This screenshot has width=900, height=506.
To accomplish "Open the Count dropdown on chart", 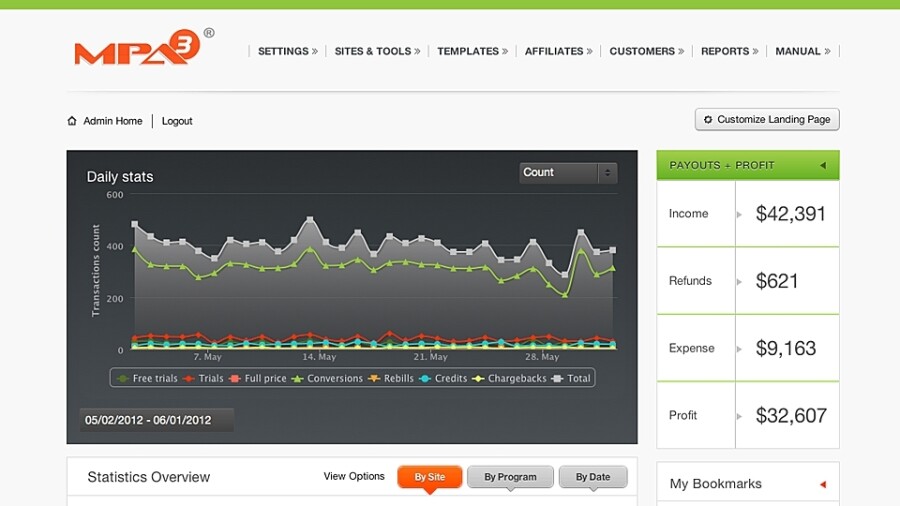I will pyautogui.click(x=567, y=173).
